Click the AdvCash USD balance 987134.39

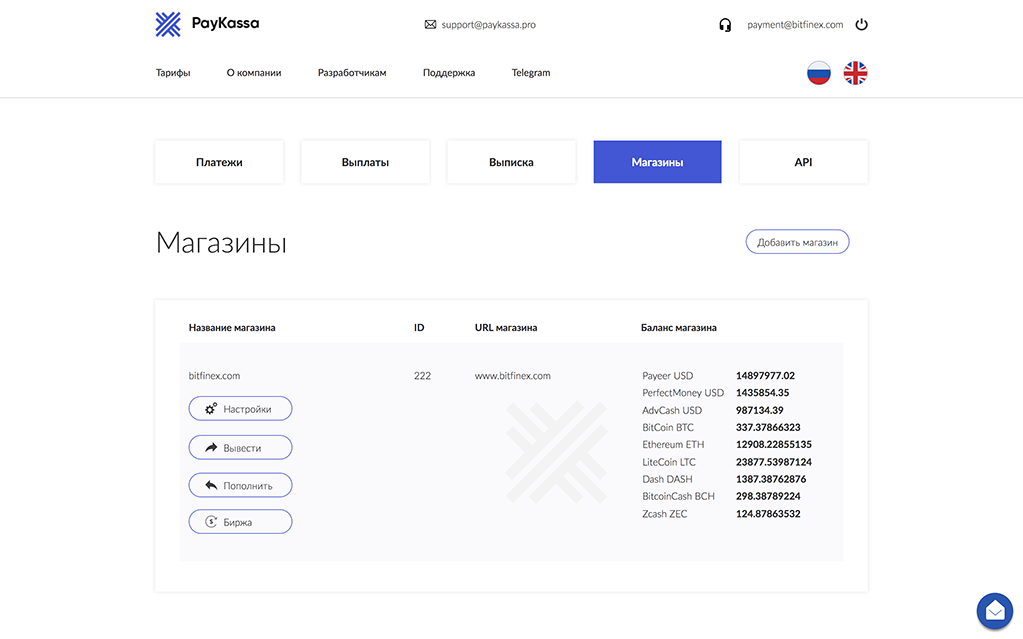click(x=759, y=411)
